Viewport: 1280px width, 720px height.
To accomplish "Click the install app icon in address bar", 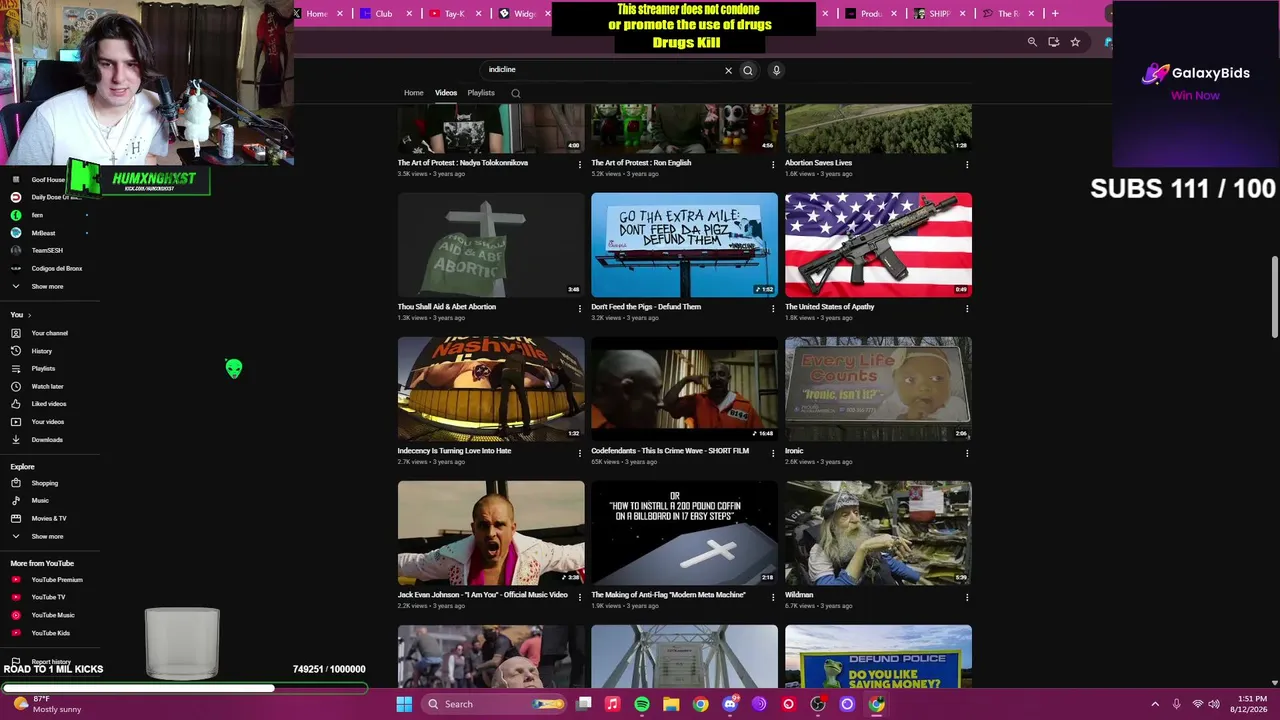I will 1054,42.
